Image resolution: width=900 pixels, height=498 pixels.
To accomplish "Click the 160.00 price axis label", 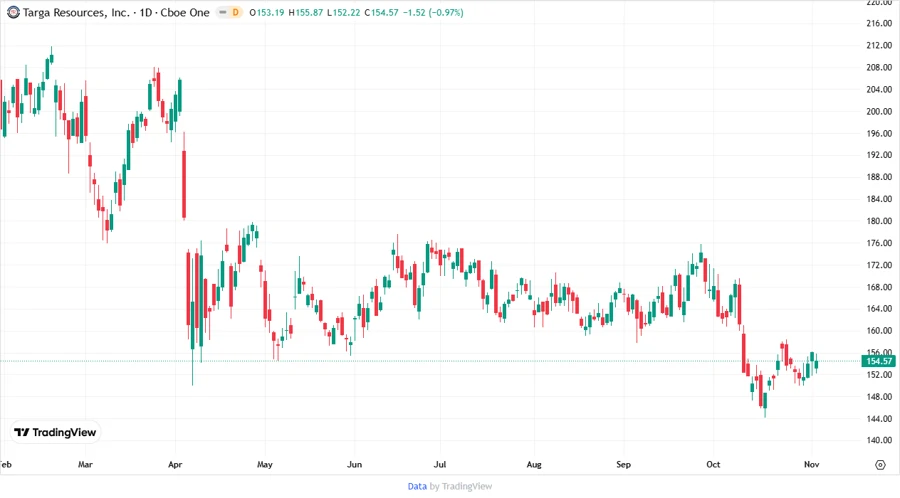I will click(879, 330).
